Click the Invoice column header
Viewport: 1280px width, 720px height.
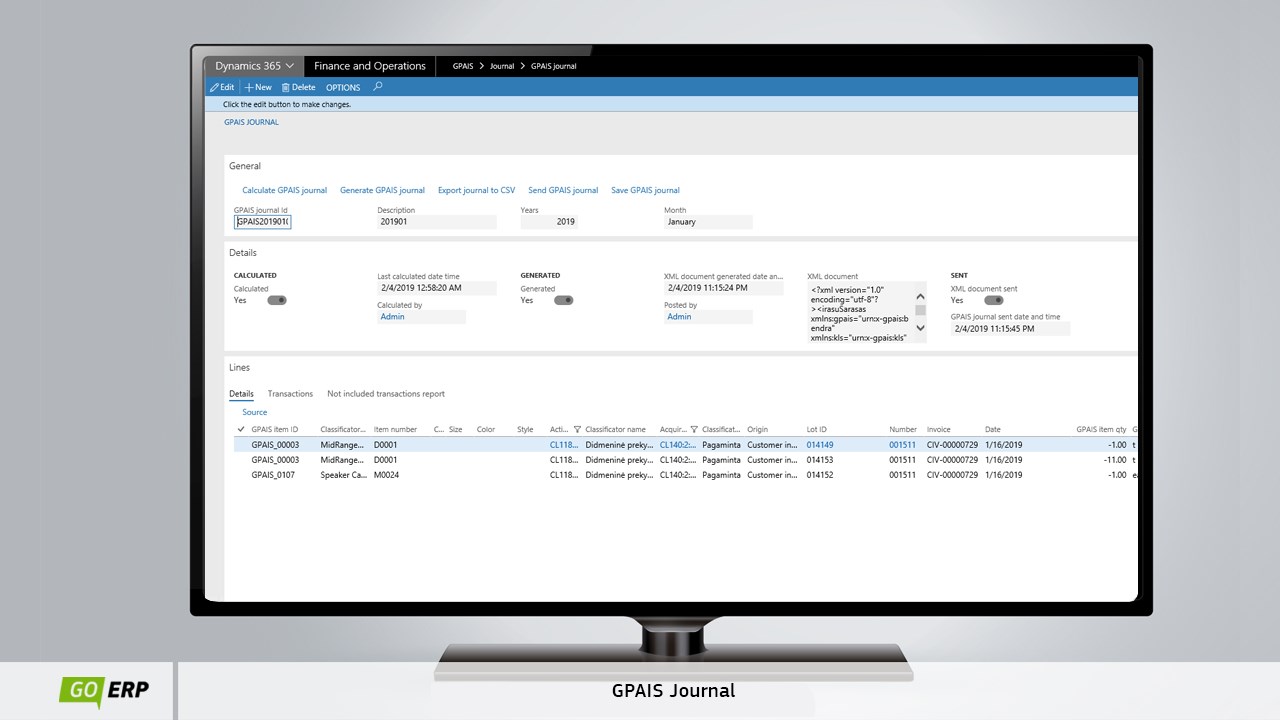click(x=939, y=429)
